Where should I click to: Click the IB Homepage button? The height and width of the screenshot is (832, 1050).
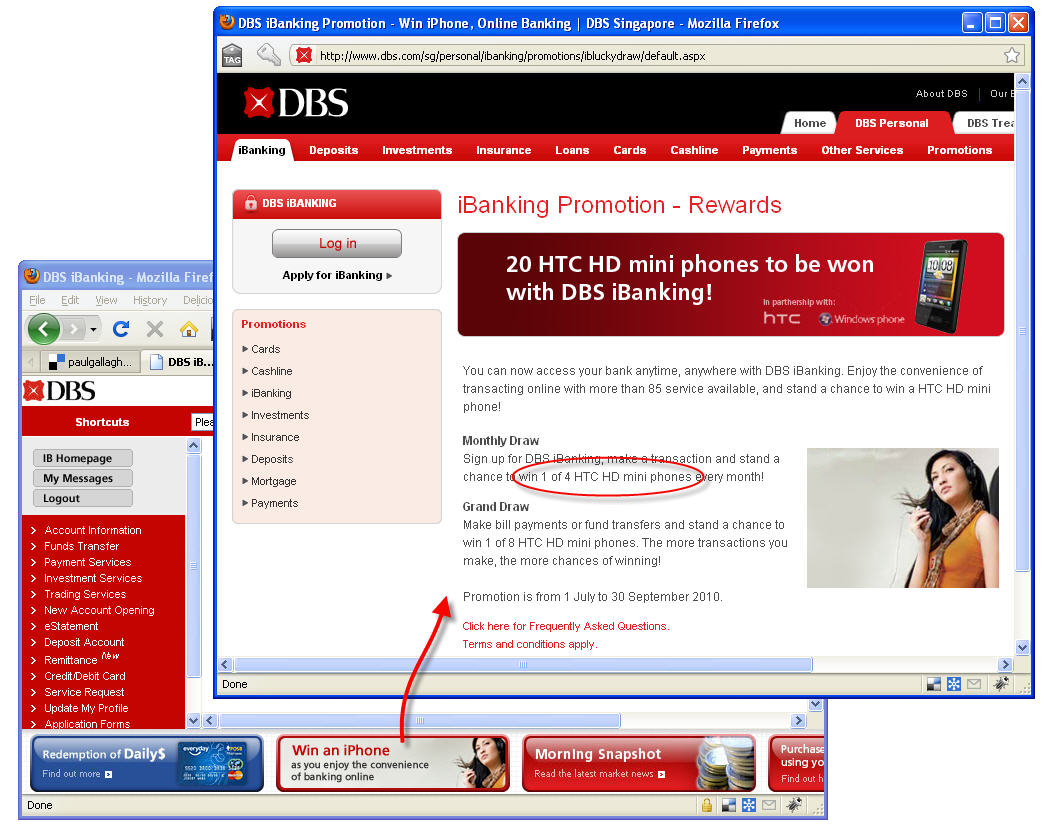click(83, 458)
